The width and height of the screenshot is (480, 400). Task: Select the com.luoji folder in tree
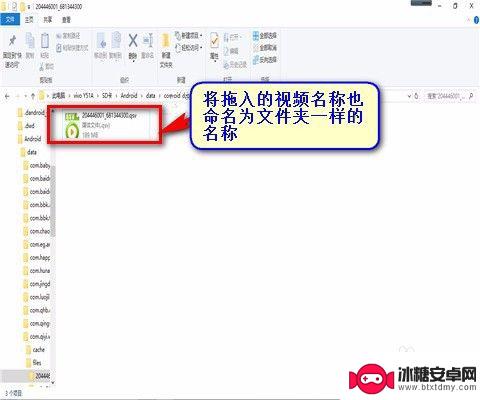pos(37,297)
